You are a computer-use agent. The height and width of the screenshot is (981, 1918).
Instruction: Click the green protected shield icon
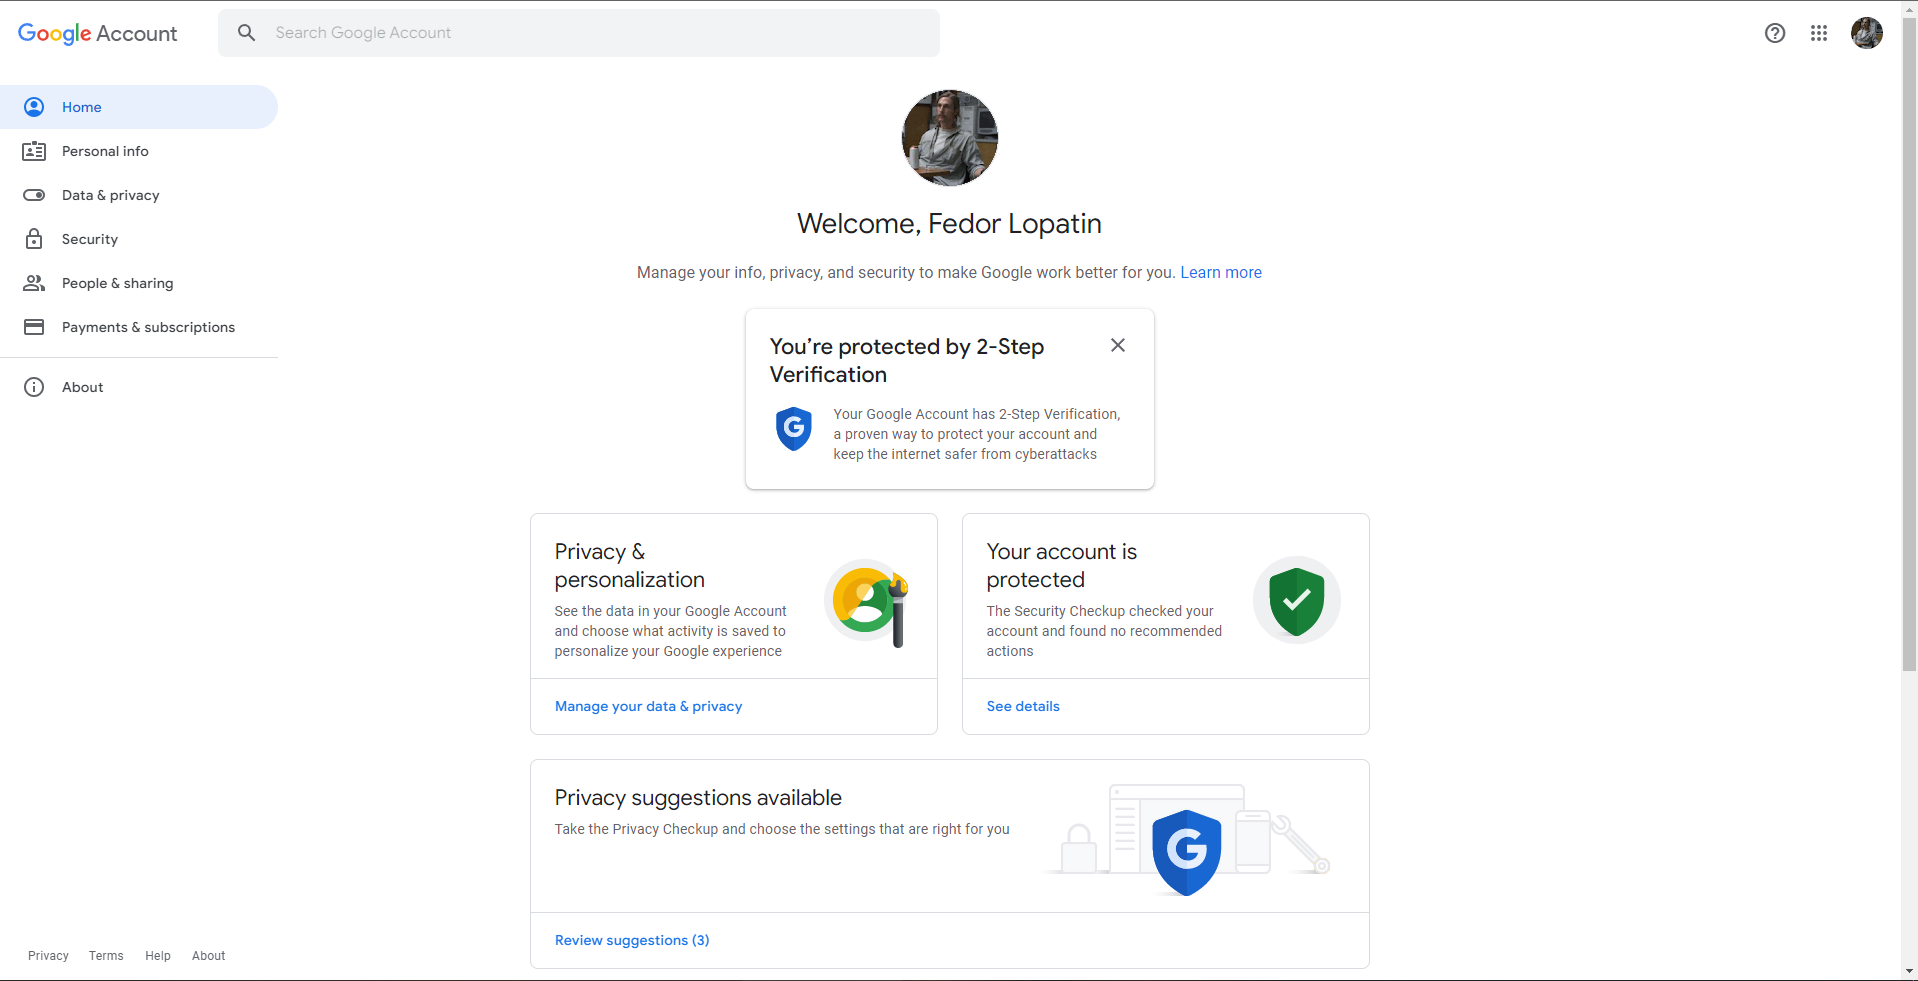coord(1297,600)
